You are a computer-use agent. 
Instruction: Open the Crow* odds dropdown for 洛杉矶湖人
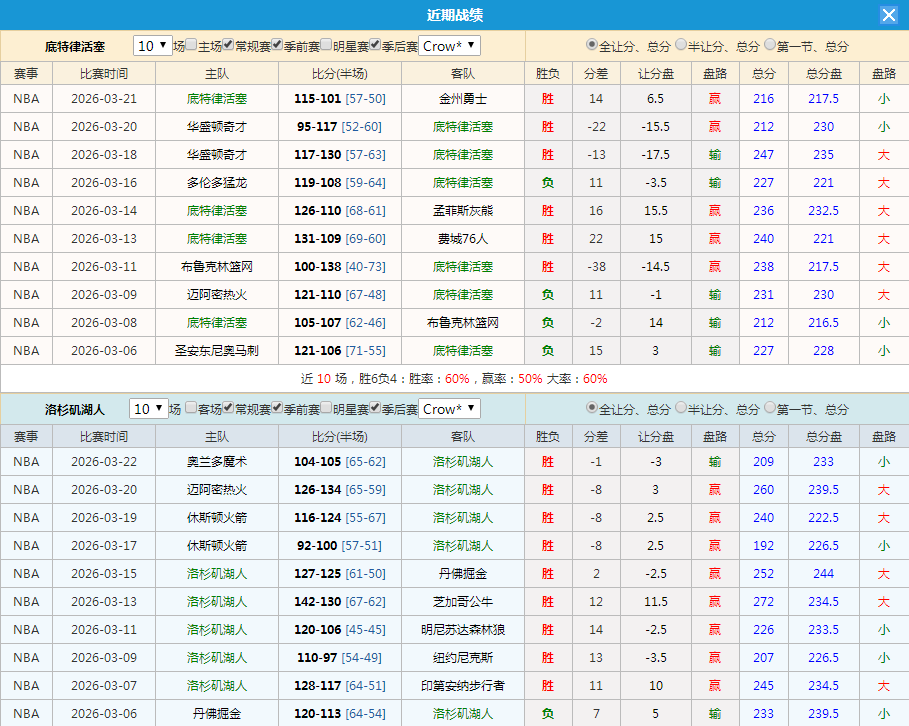[x=446, y=408]
